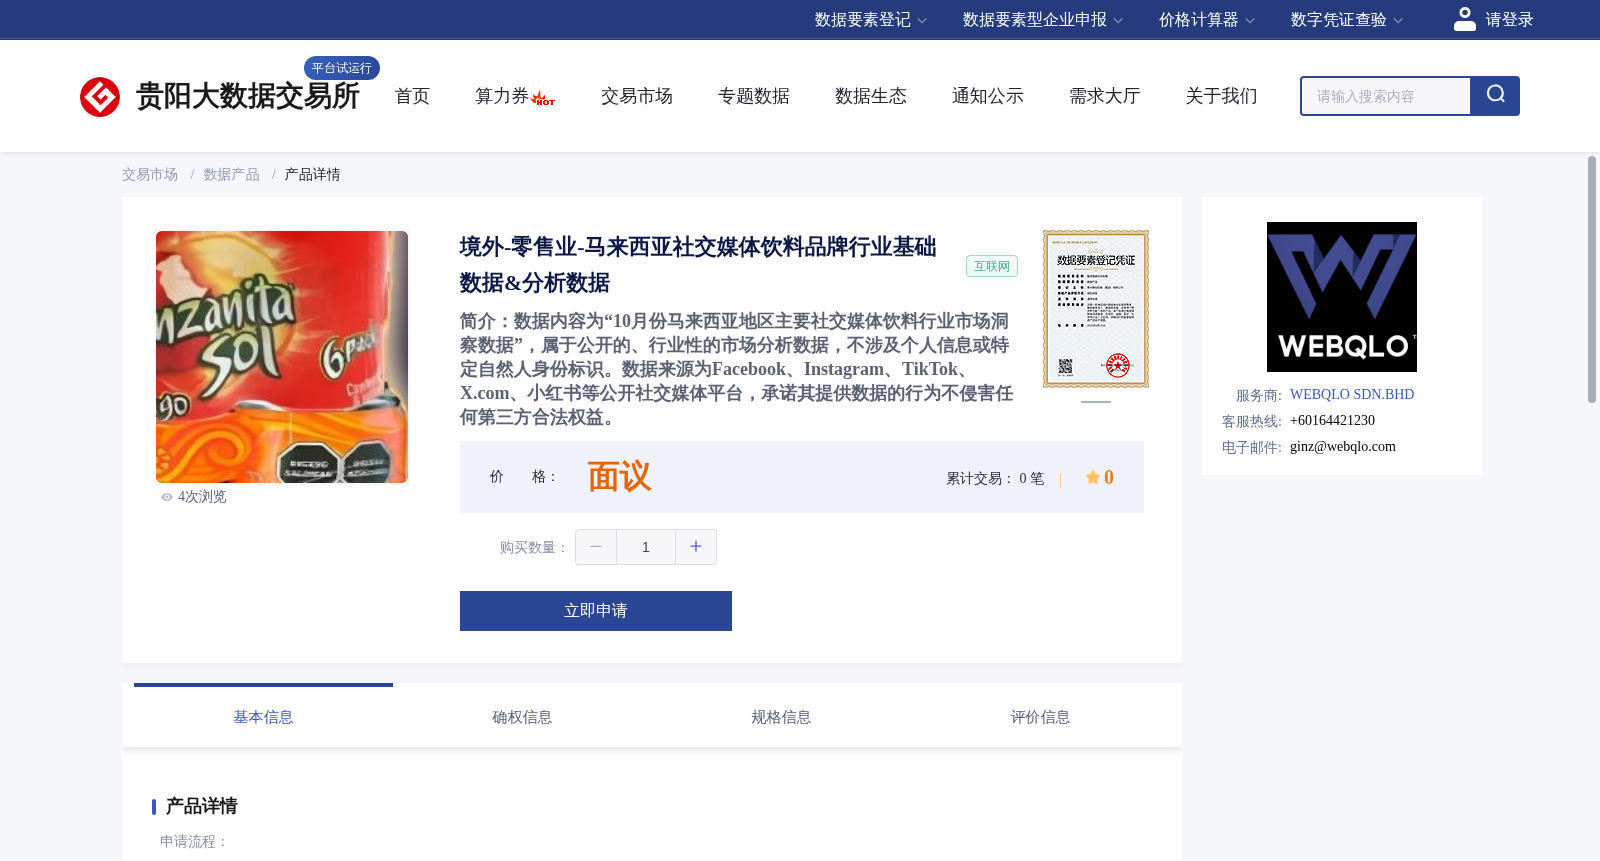
Task: Open the WEBQLO company logo
Action: [1342, 297]
